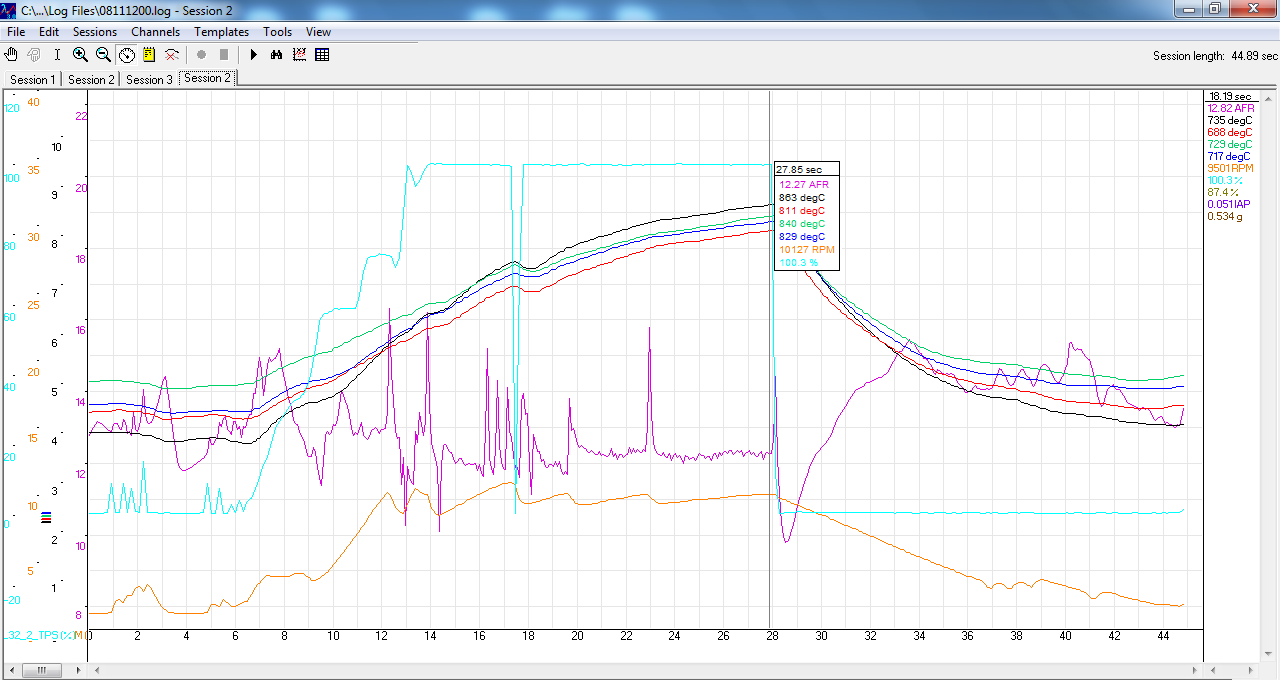Open the data table grid icon
Screen dimensions: 1280x680
click(x=322, y=55)
